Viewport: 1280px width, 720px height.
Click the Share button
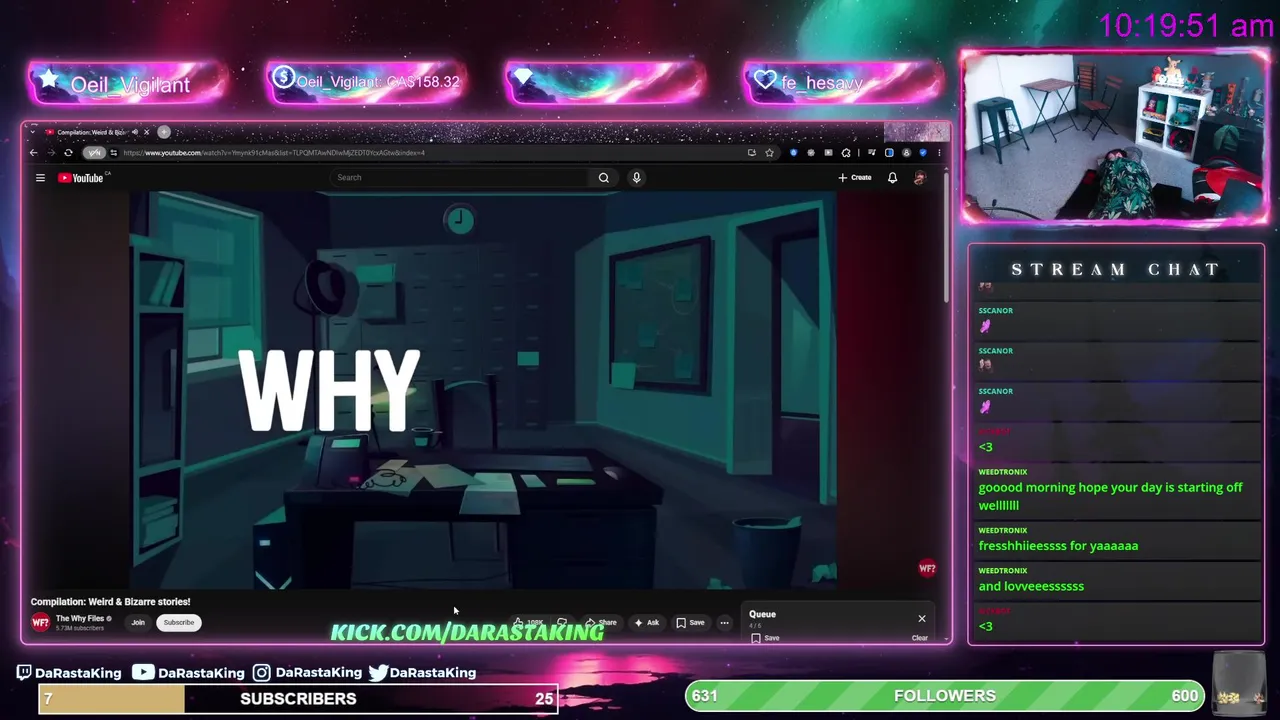coord(602,622)
